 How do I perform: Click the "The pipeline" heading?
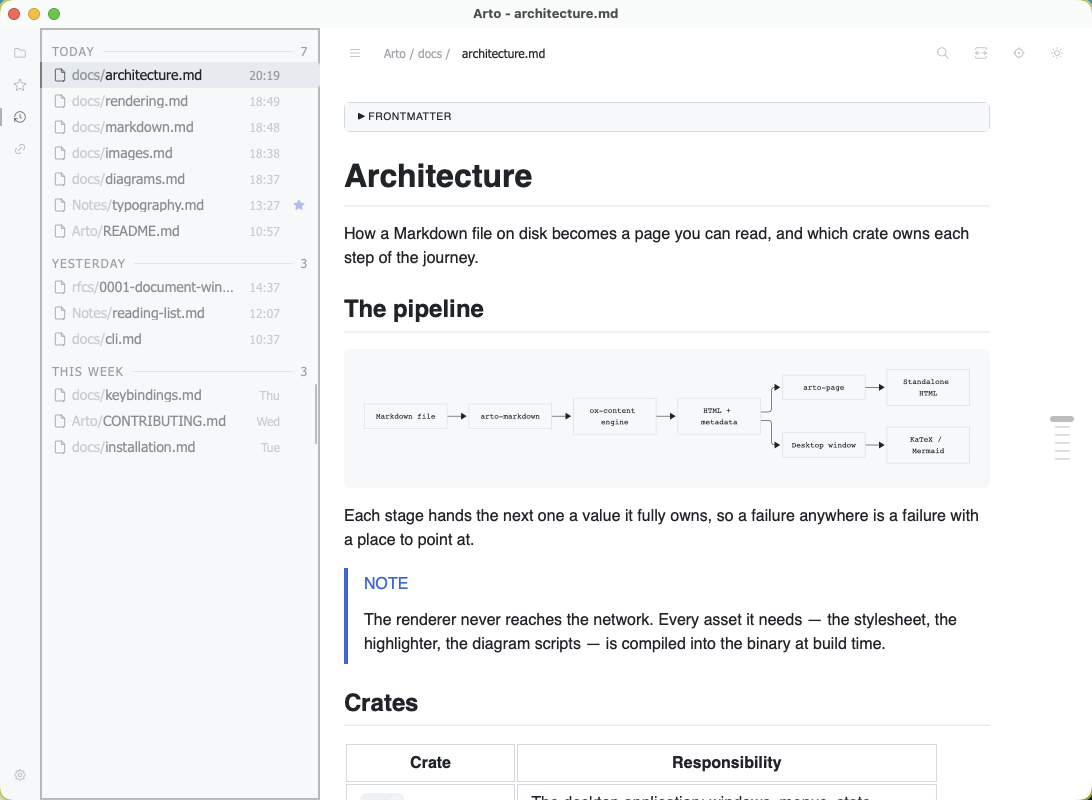coord(414,308)
